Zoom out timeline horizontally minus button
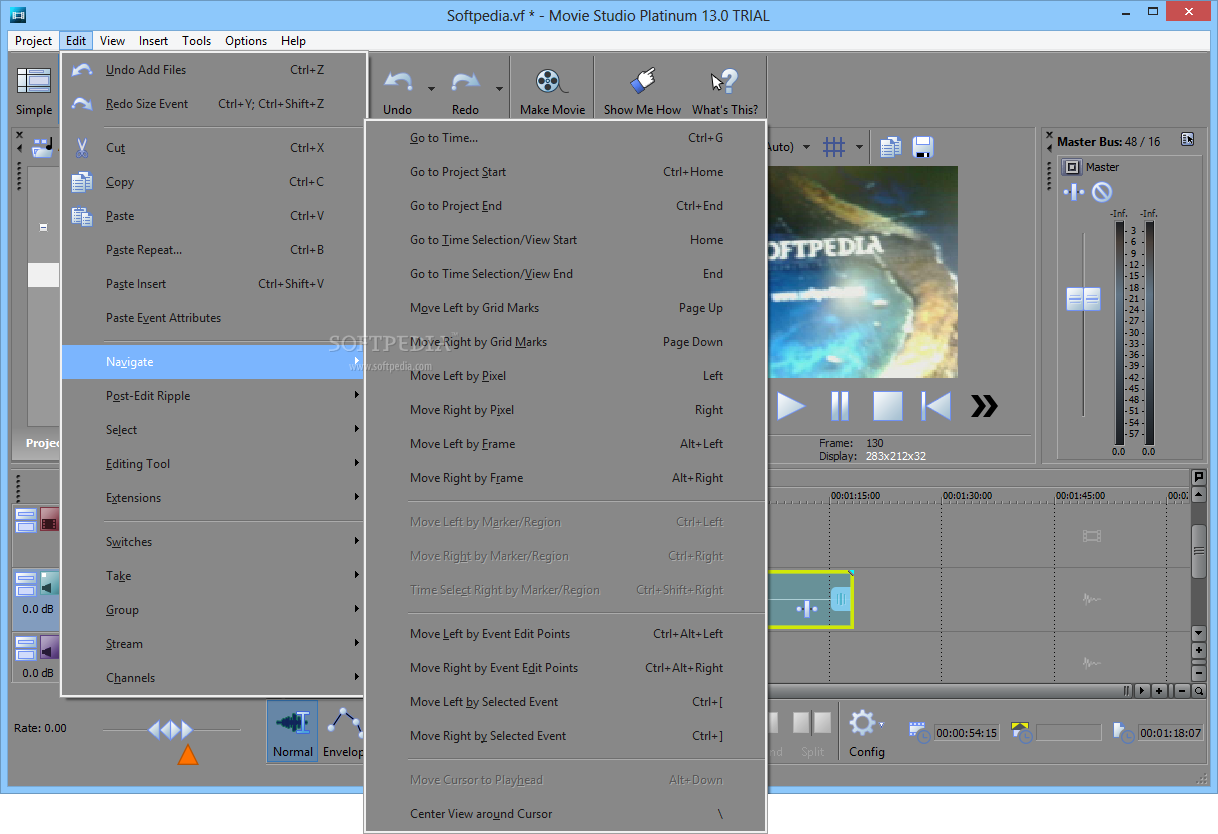Viewport: 1218px width, 834px height. 1182,690
